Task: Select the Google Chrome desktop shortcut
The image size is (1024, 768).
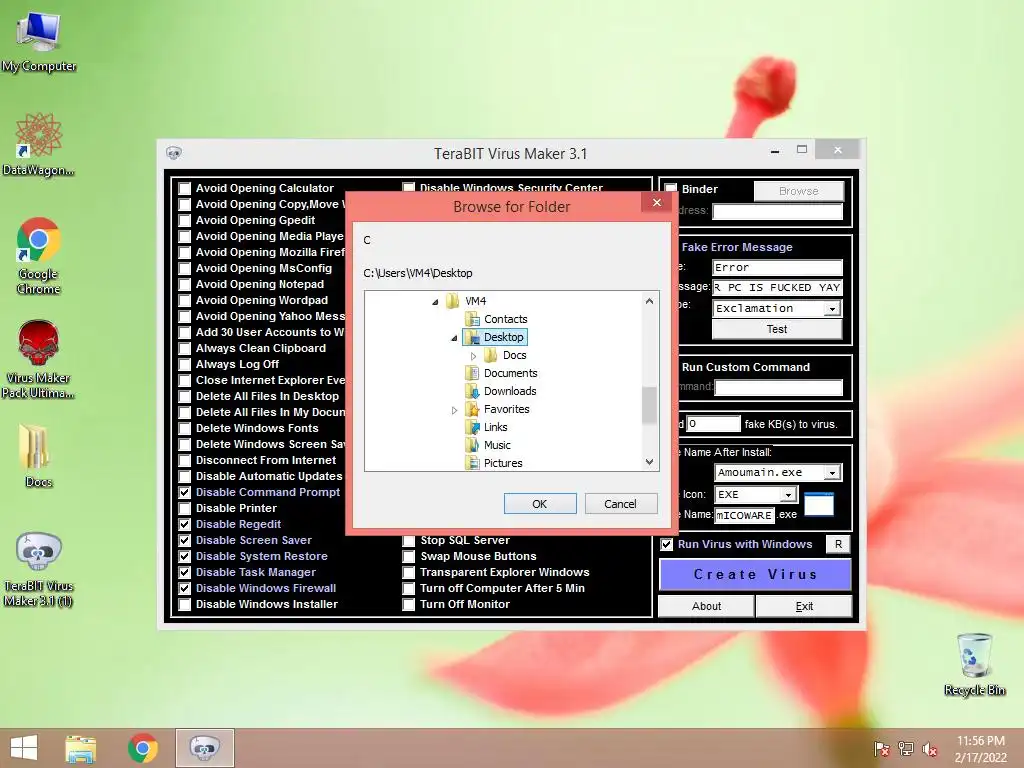Action: pos(39,255)
